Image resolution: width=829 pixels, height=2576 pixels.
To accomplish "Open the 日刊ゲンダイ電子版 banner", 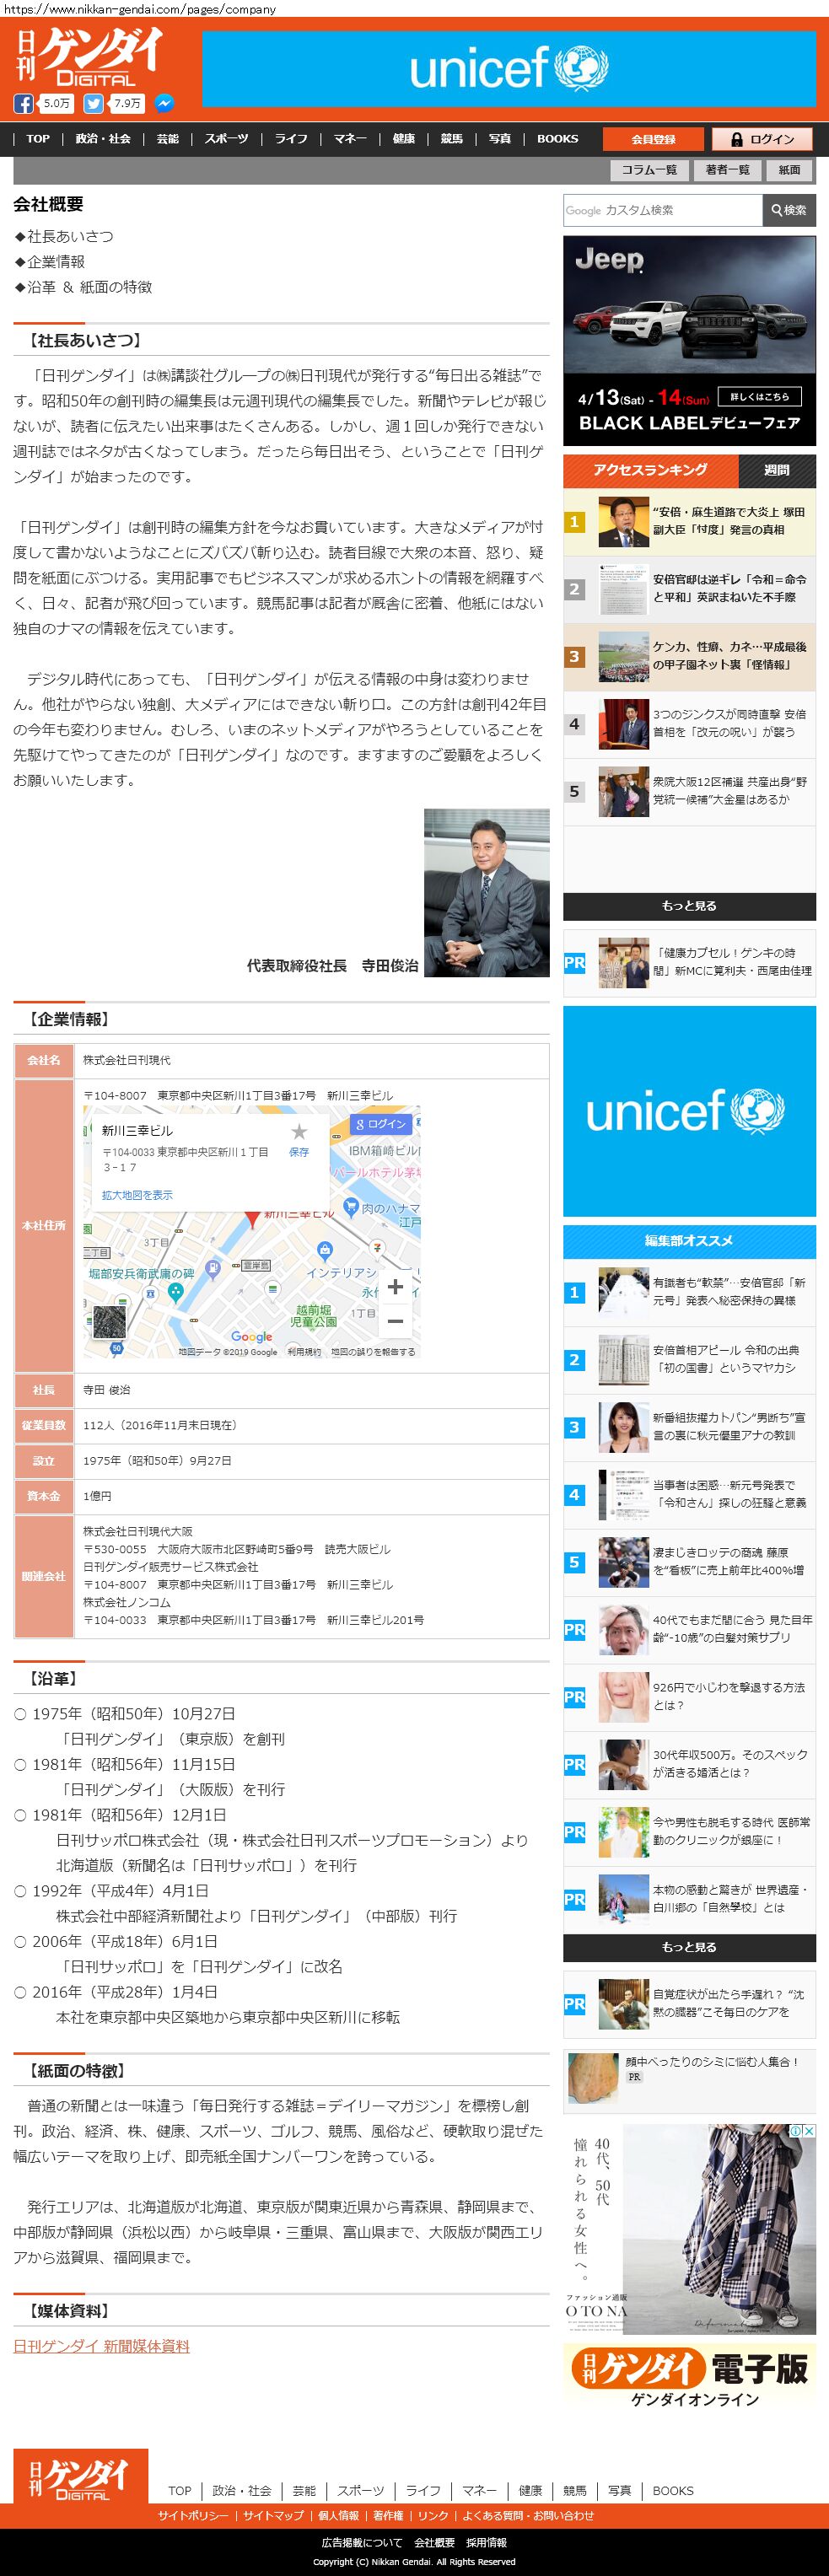I will tap(689, 2377).
